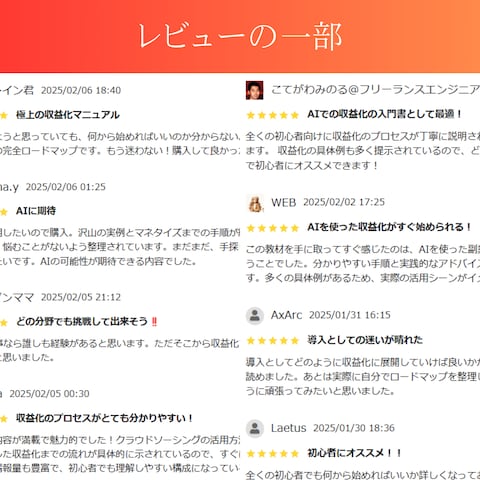Click the timestamp 2025/01/31 16:15
The height and width of the screenshot is (480, 480).
click(350, 315)
